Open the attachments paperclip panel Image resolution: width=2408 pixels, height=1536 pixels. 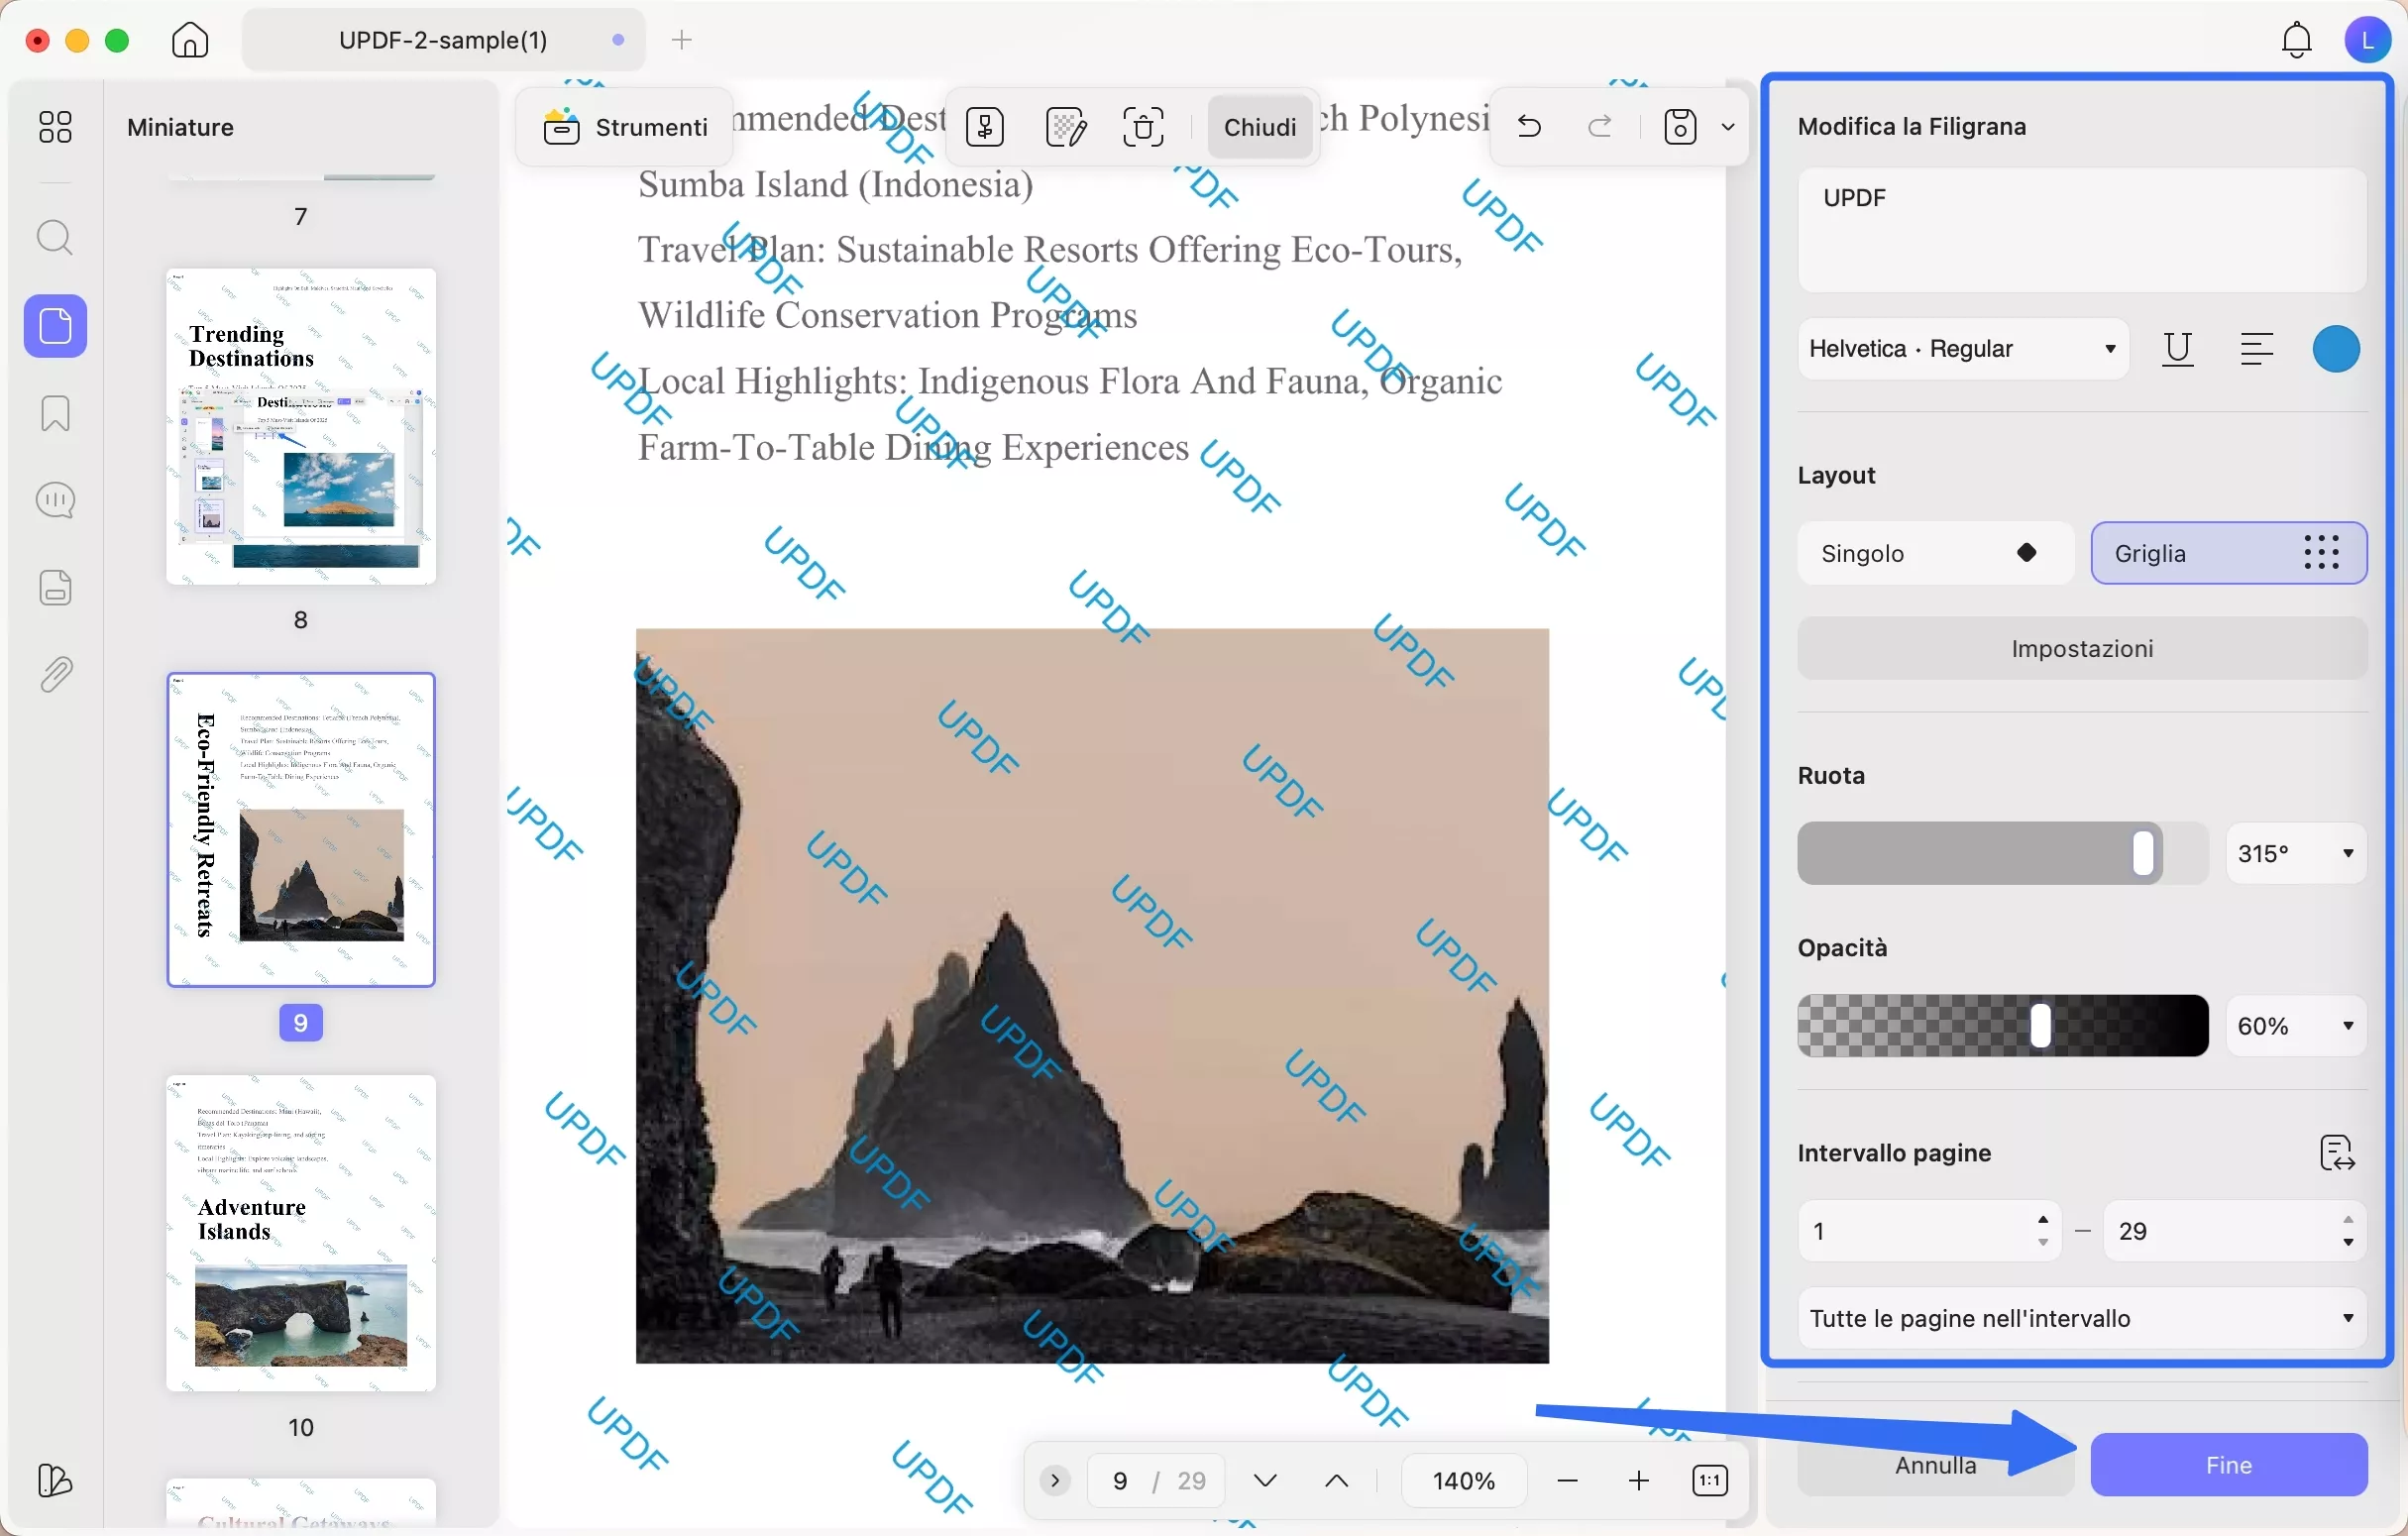coord(55,675)
